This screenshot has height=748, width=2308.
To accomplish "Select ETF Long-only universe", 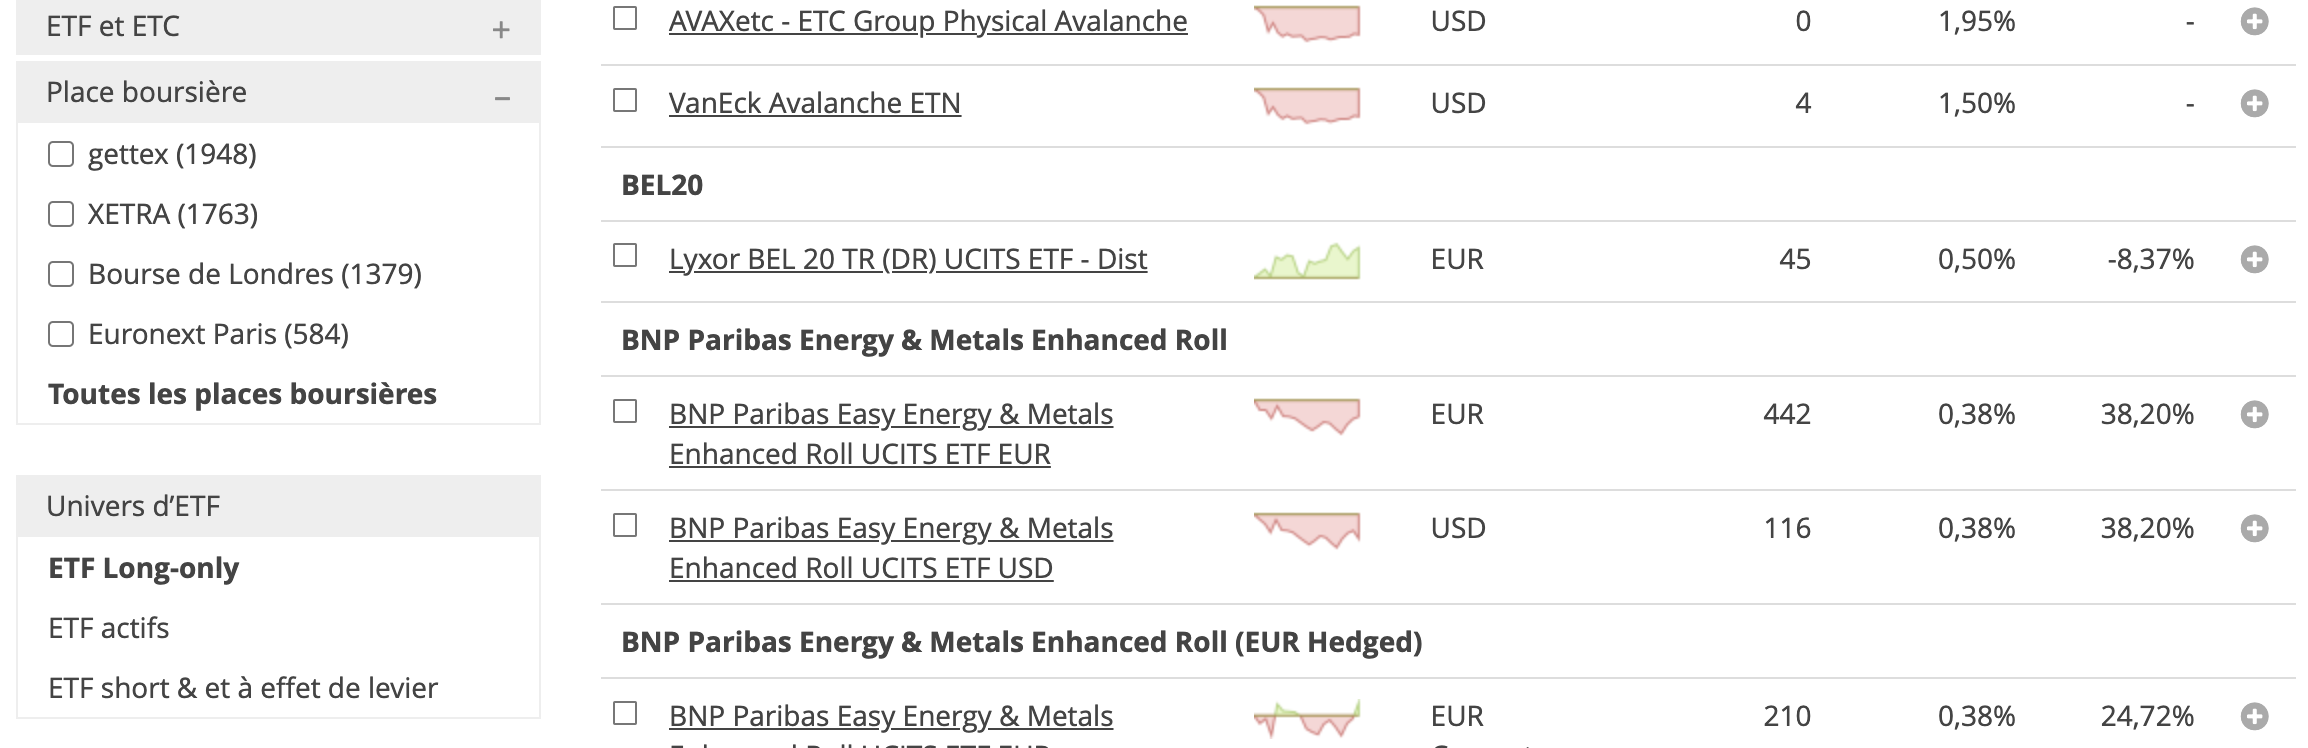I will click(144, 568).
